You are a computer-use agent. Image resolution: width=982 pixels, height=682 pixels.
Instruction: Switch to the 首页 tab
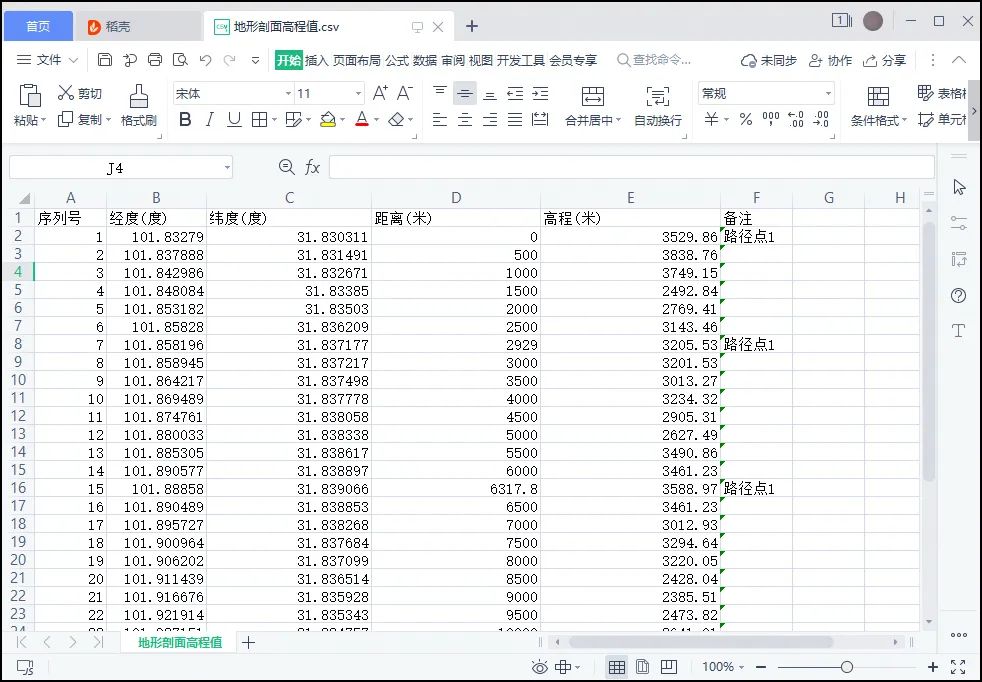[x=38, y=26]
